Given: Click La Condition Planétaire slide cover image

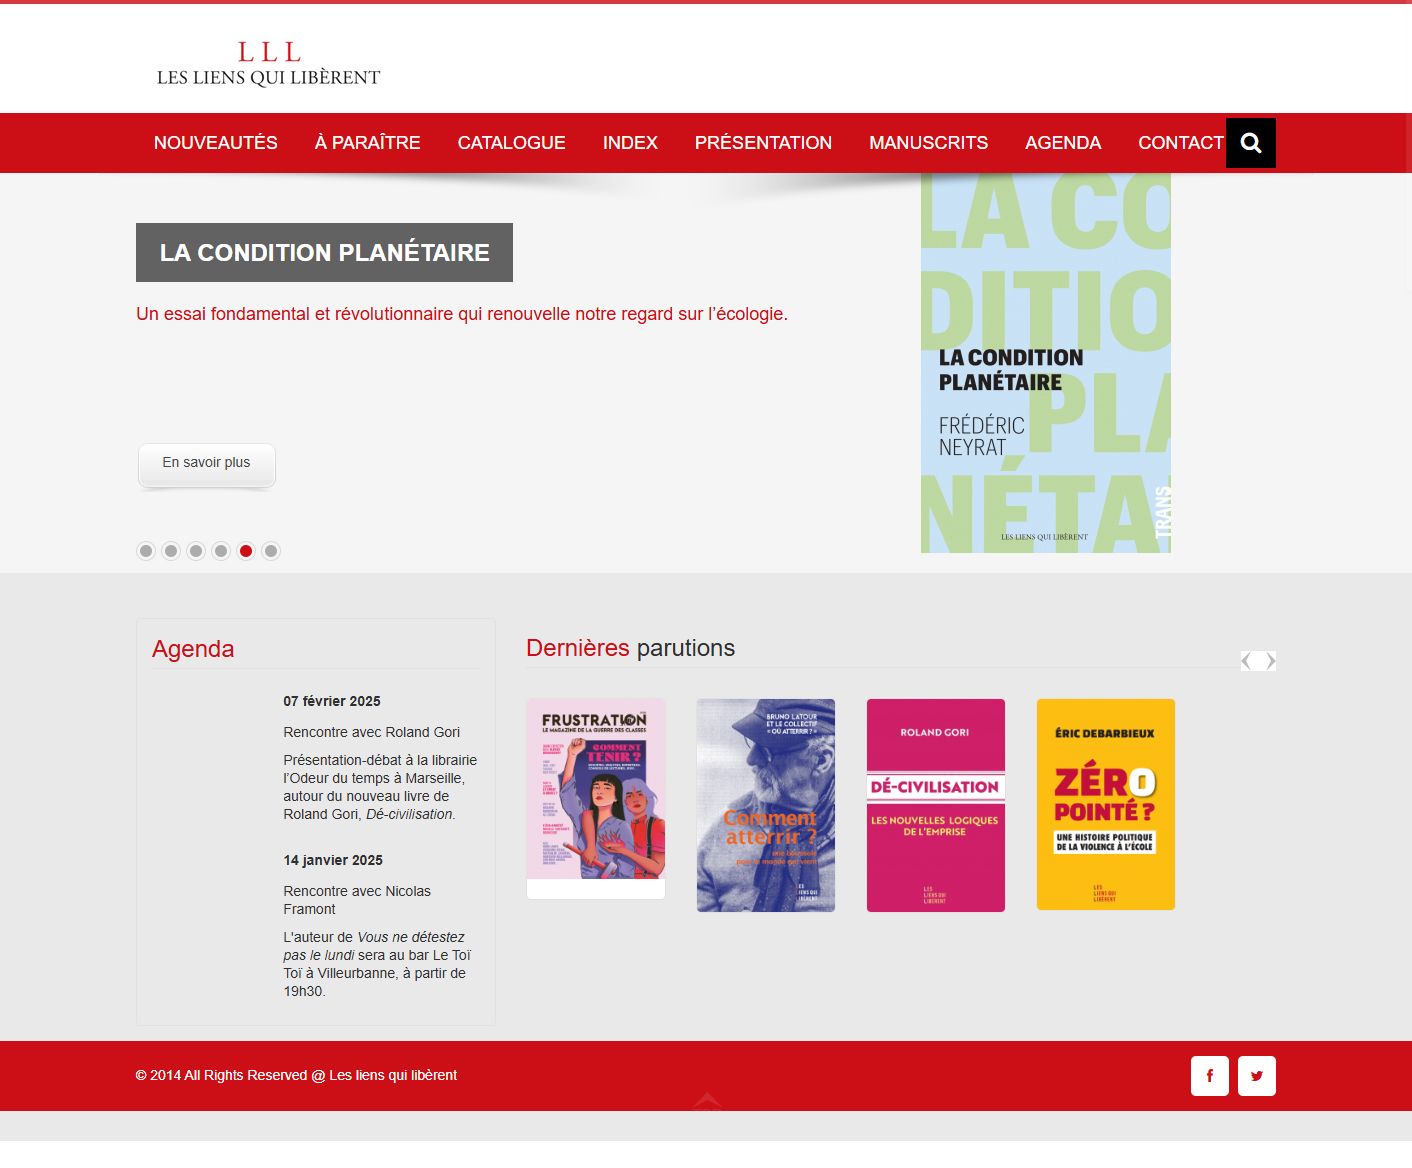Looking at the screenshot, I should coord(1045,363).
